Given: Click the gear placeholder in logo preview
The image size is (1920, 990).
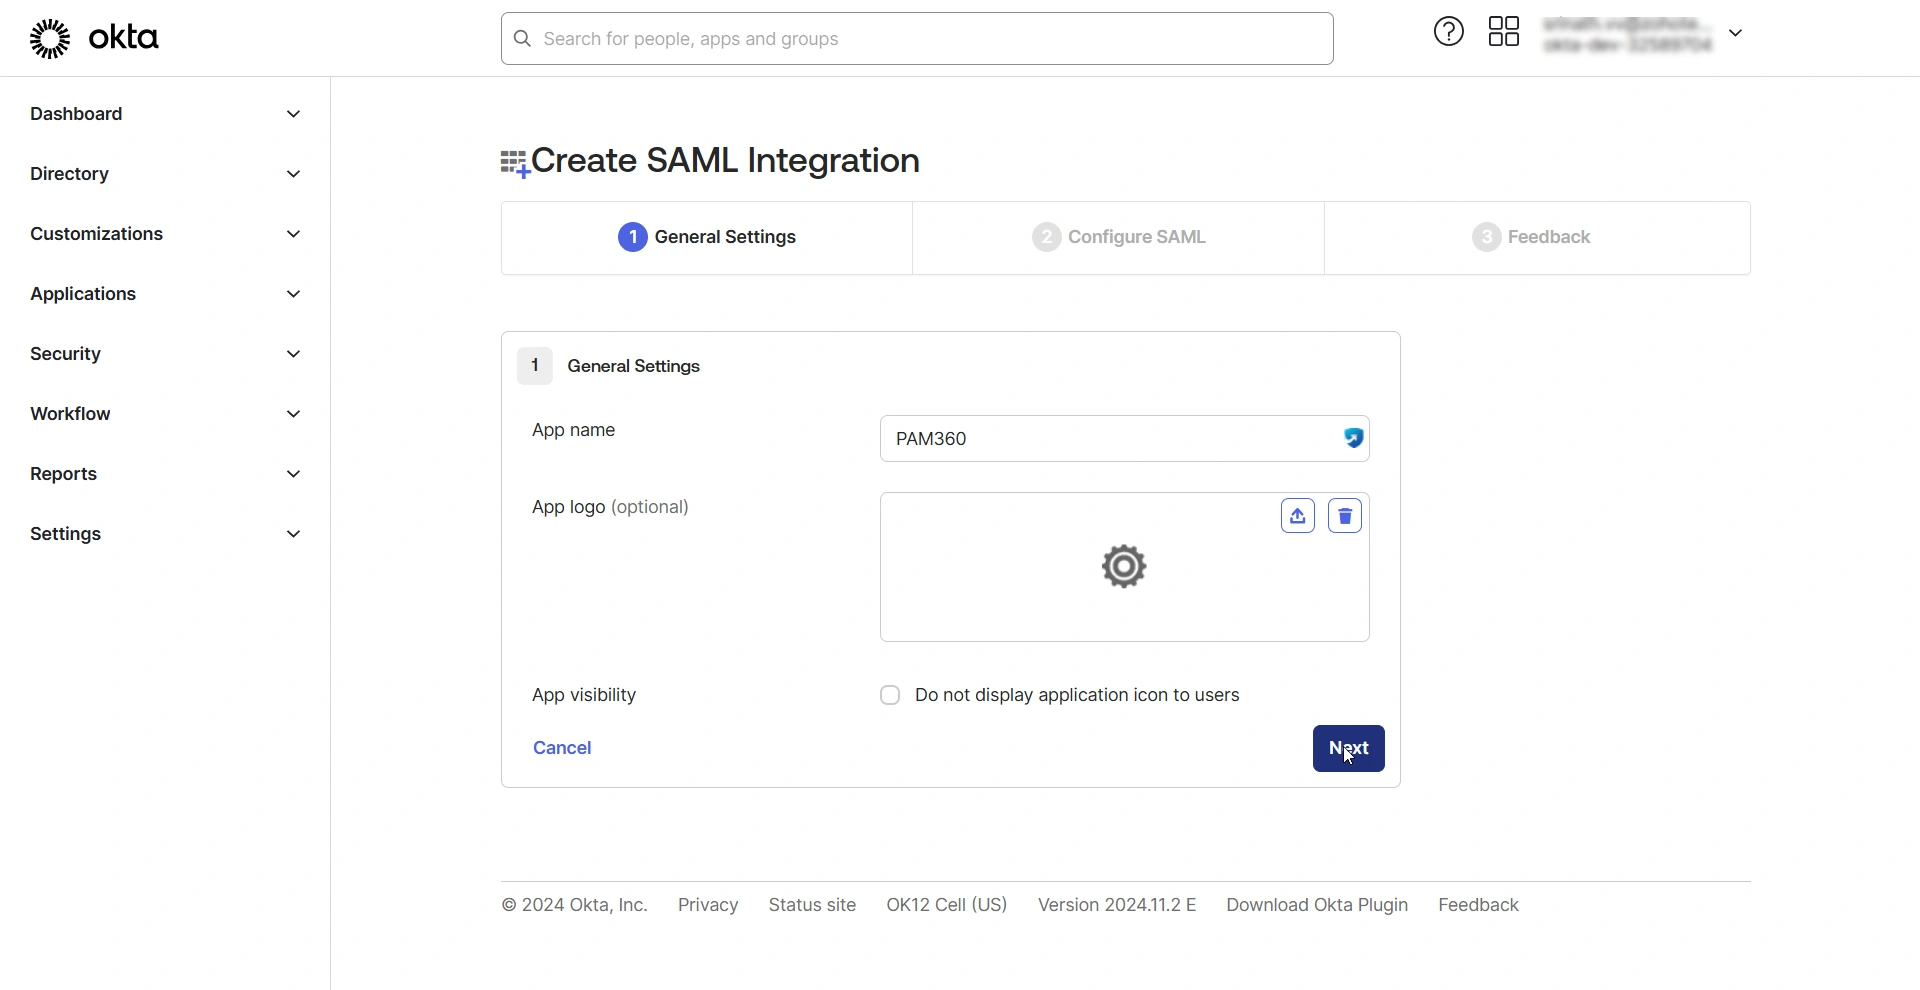Looking at the screenshot, I should pos(1123,566).
